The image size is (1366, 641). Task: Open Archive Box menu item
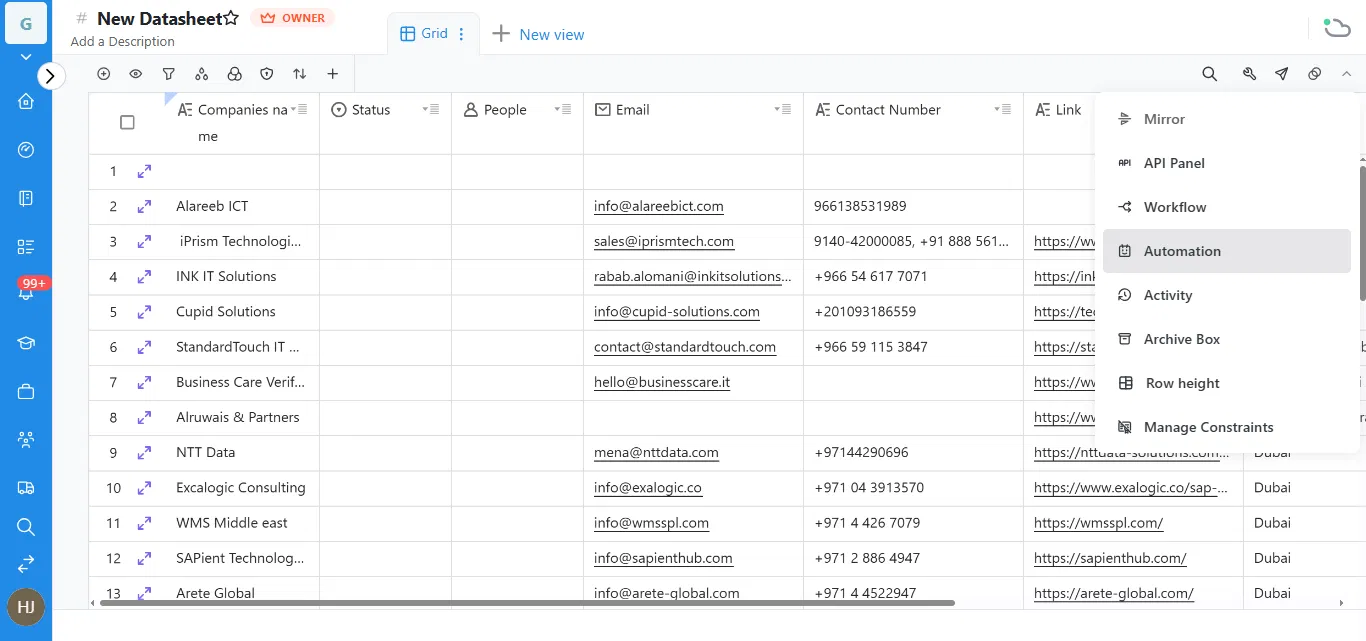tap(1226, 339)
